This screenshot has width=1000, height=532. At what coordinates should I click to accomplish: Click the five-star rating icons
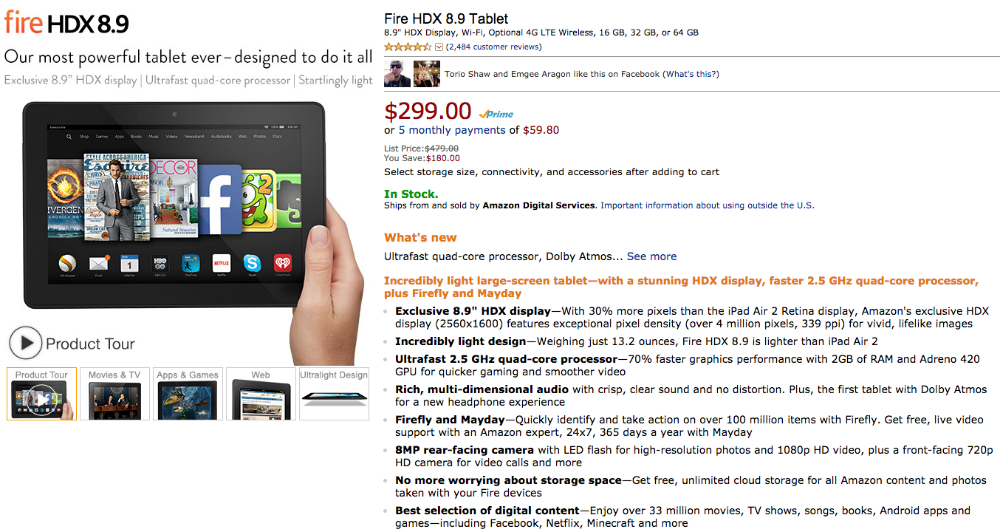tap(408, 47)
